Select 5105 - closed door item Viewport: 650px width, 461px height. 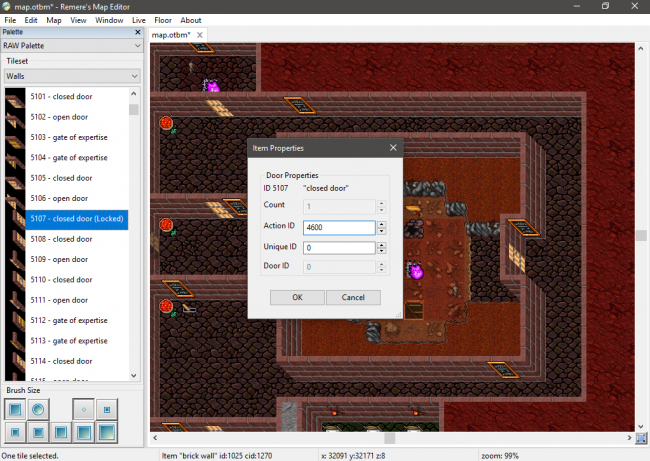77,178
